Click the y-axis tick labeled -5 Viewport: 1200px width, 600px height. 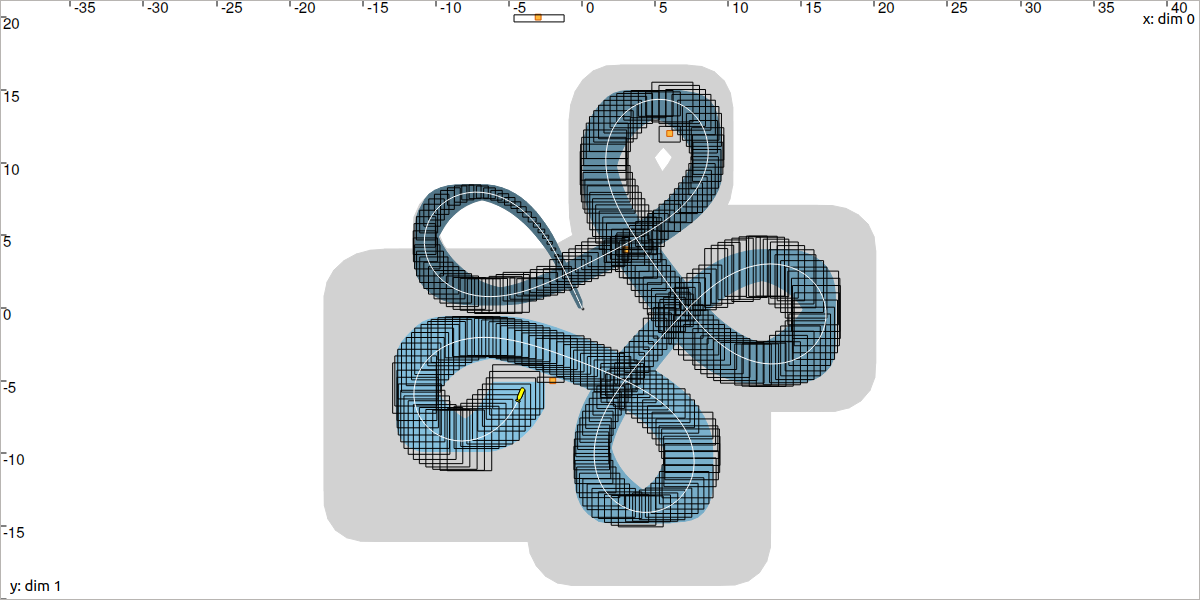click(x=10, y=387)
